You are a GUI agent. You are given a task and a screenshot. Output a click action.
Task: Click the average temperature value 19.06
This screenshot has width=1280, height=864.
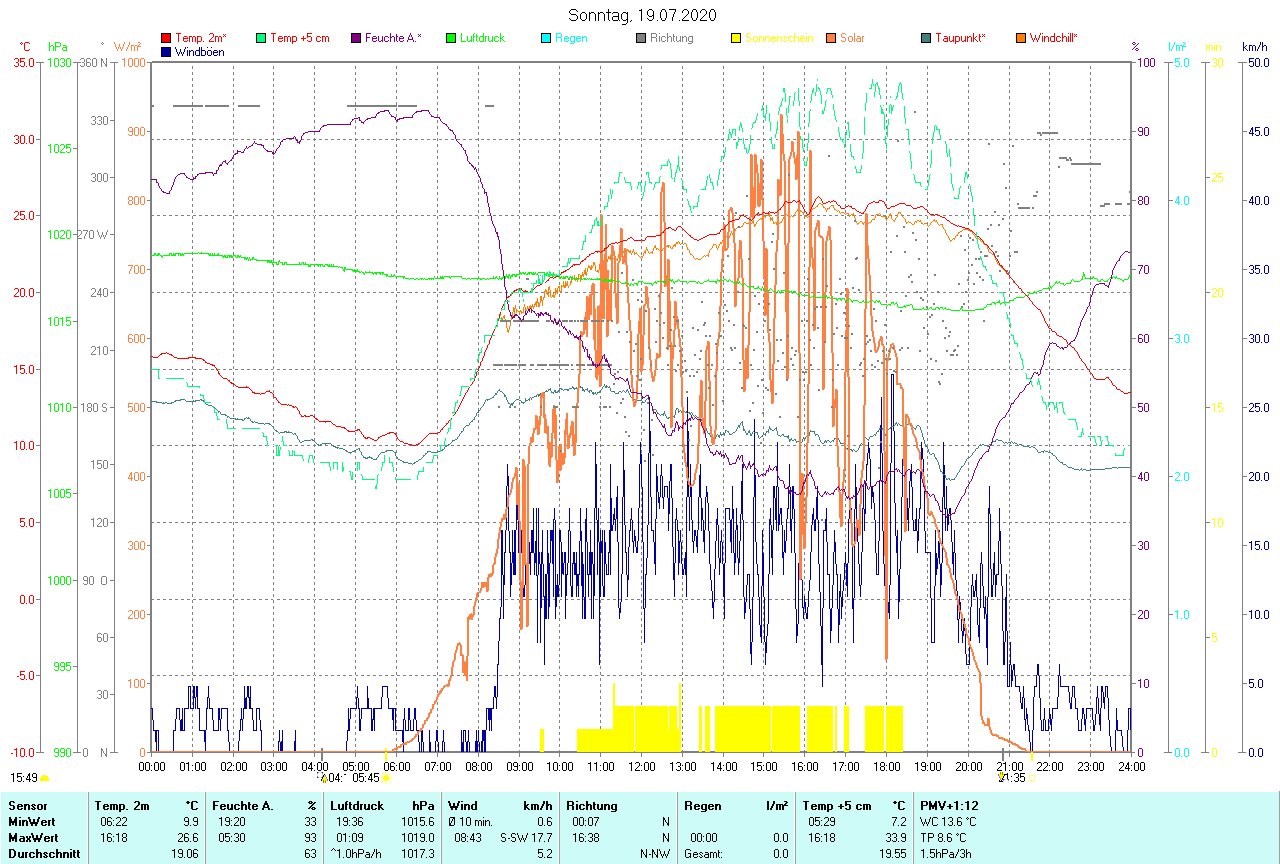pyautogui.click(x=185, y=853)
